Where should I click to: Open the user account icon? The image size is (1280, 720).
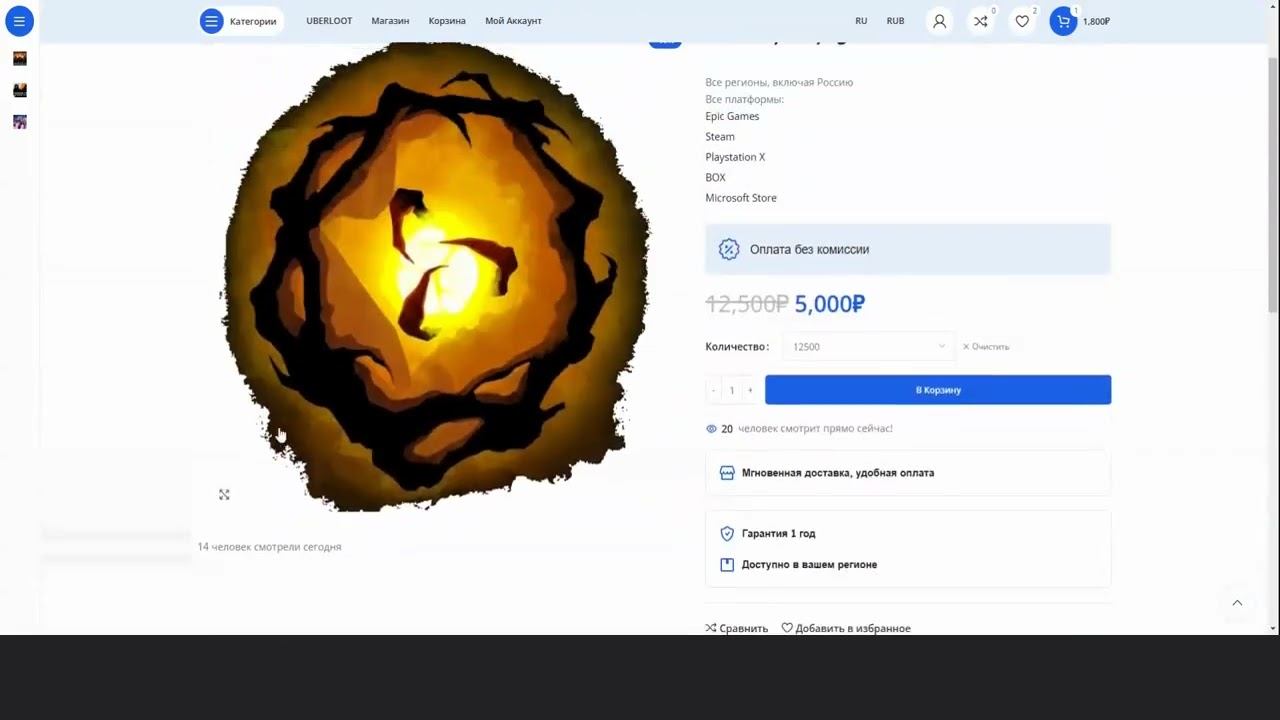tap(939, 21)
